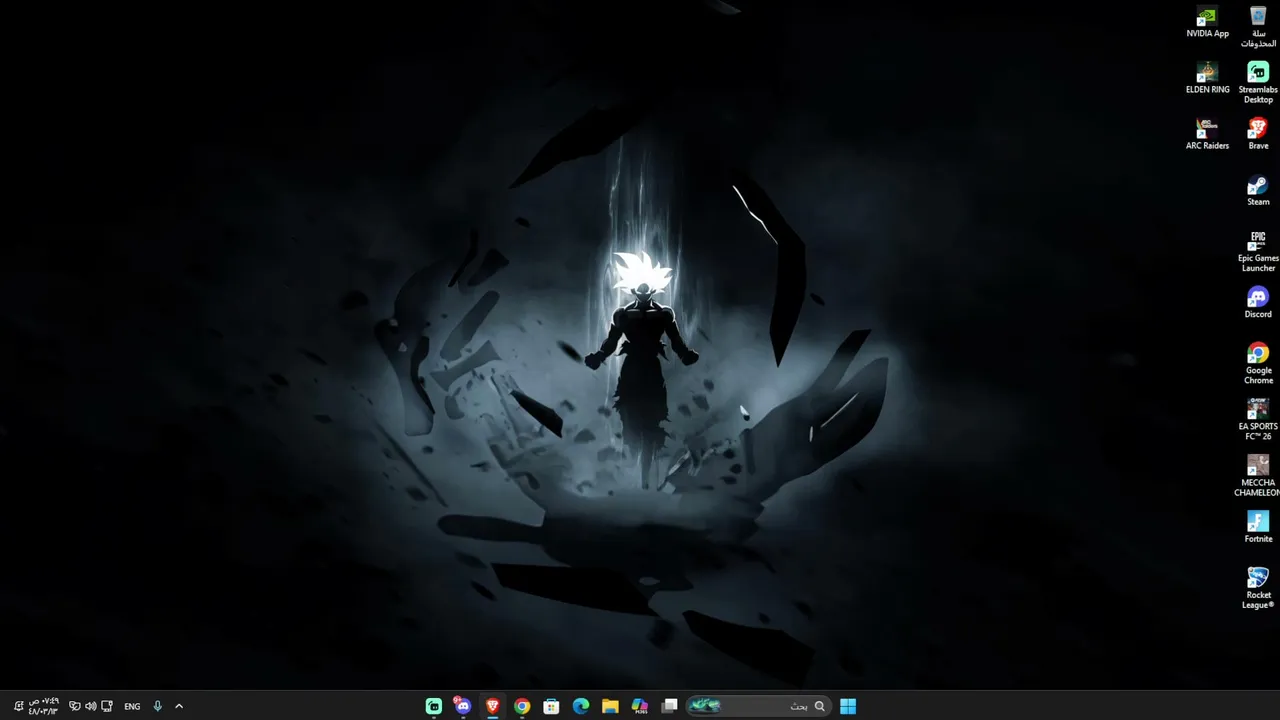Click the Discord desktop shortcut
Screen dimensions: 1280x720
(1258, 302)
